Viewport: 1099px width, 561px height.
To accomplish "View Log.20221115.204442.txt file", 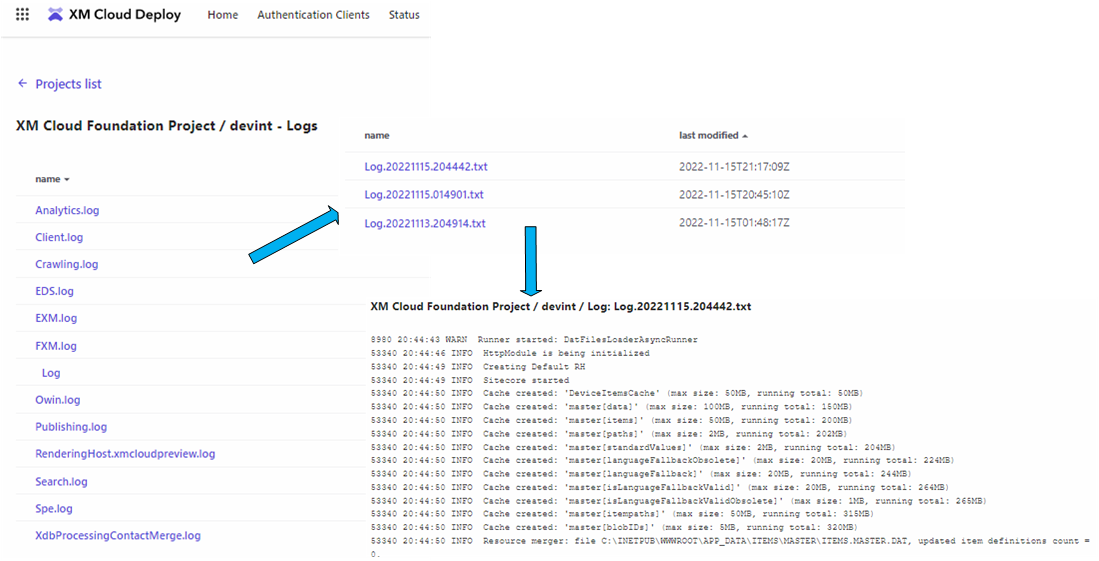I will coord(426,167).
